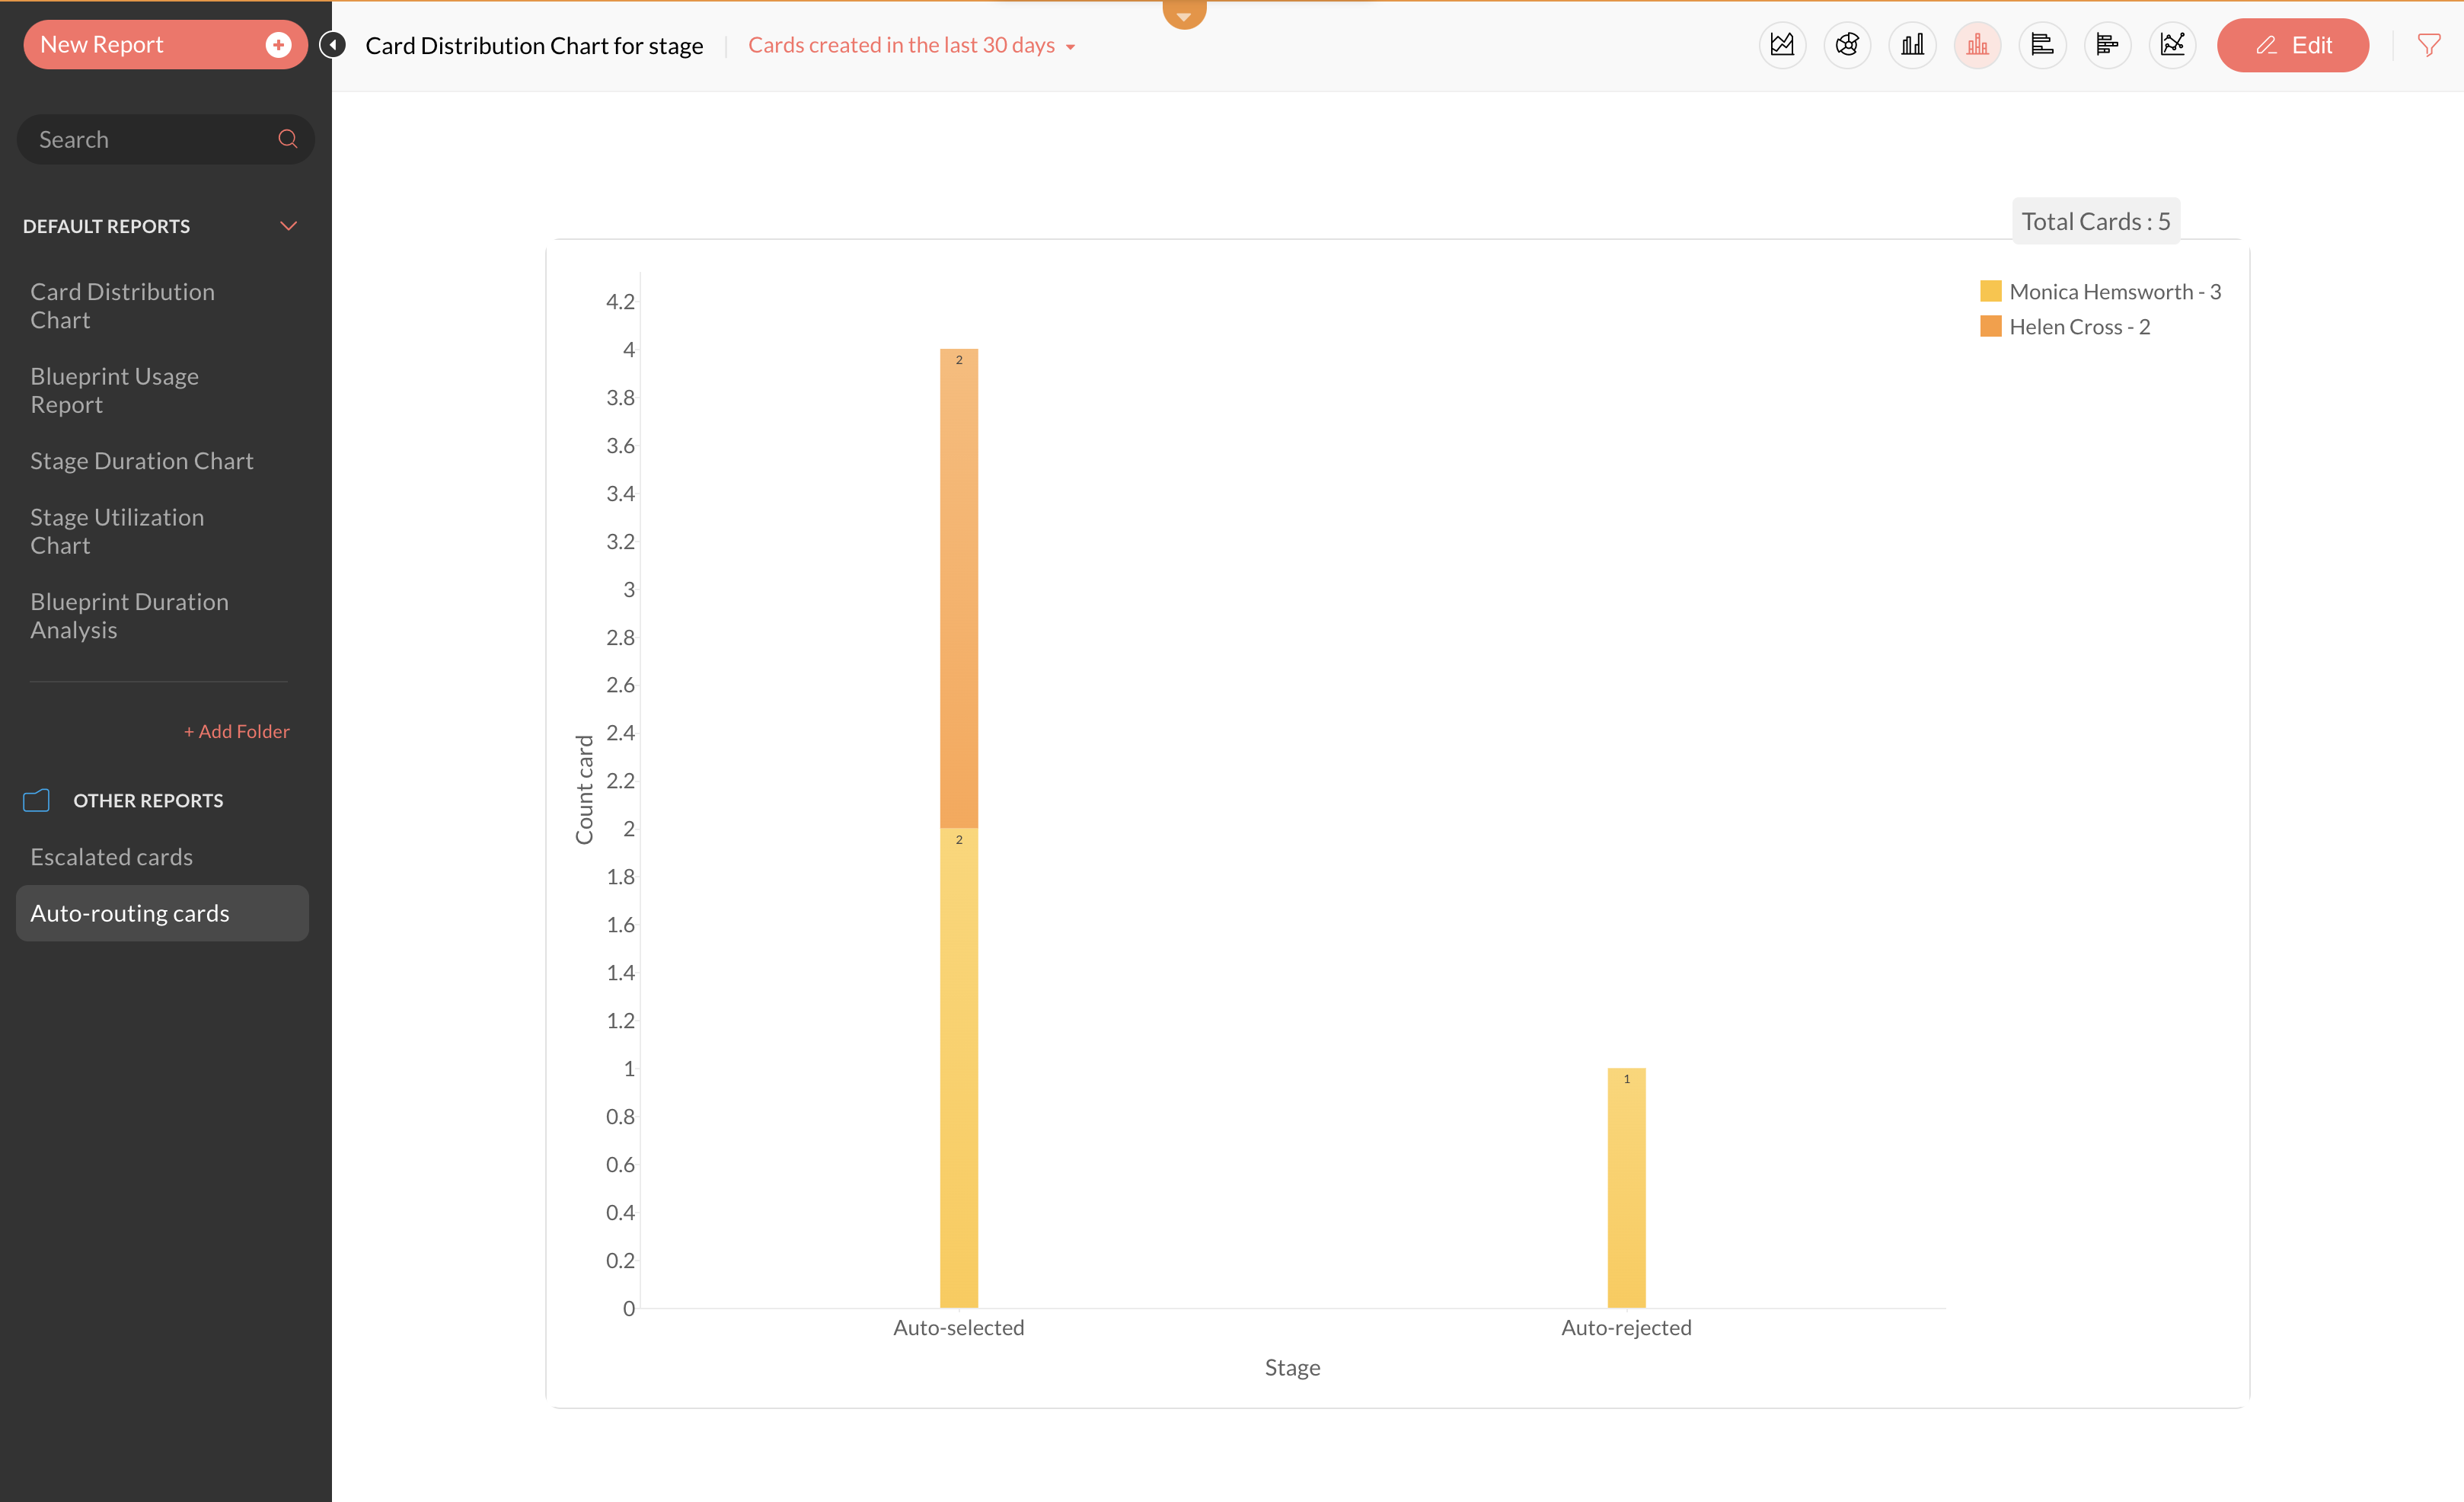This screenshot has width=2464, height=1502.
Task: Switch to the vertical bar chart
Action: (x=1912, y=45)
